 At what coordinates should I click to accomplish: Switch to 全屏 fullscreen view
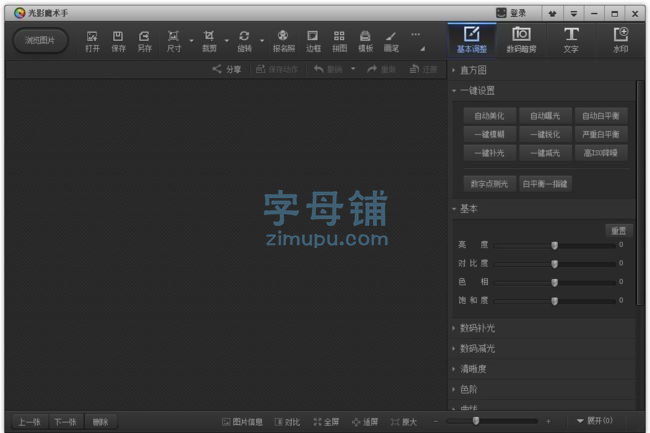[326, 422]
